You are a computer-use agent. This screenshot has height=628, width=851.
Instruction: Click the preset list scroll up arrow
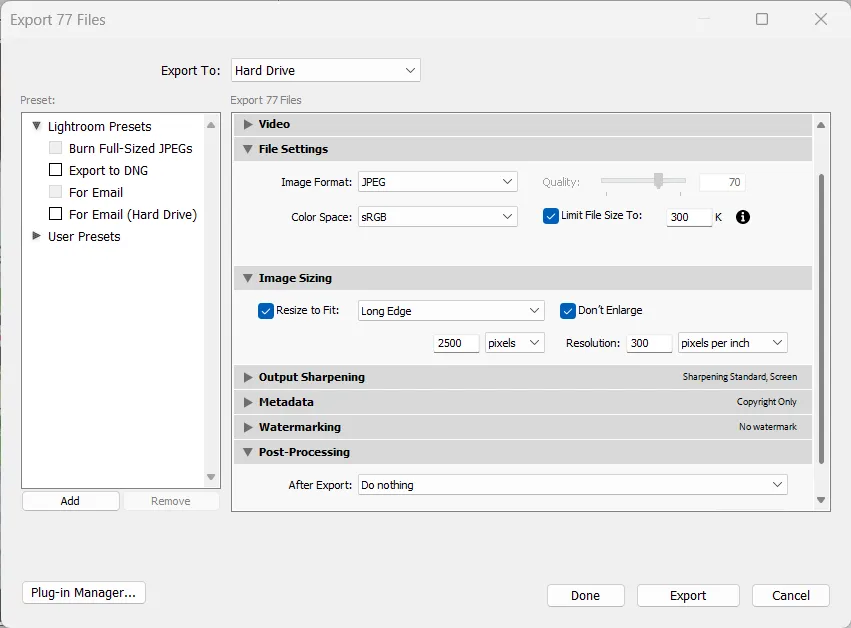coord(211,125)
